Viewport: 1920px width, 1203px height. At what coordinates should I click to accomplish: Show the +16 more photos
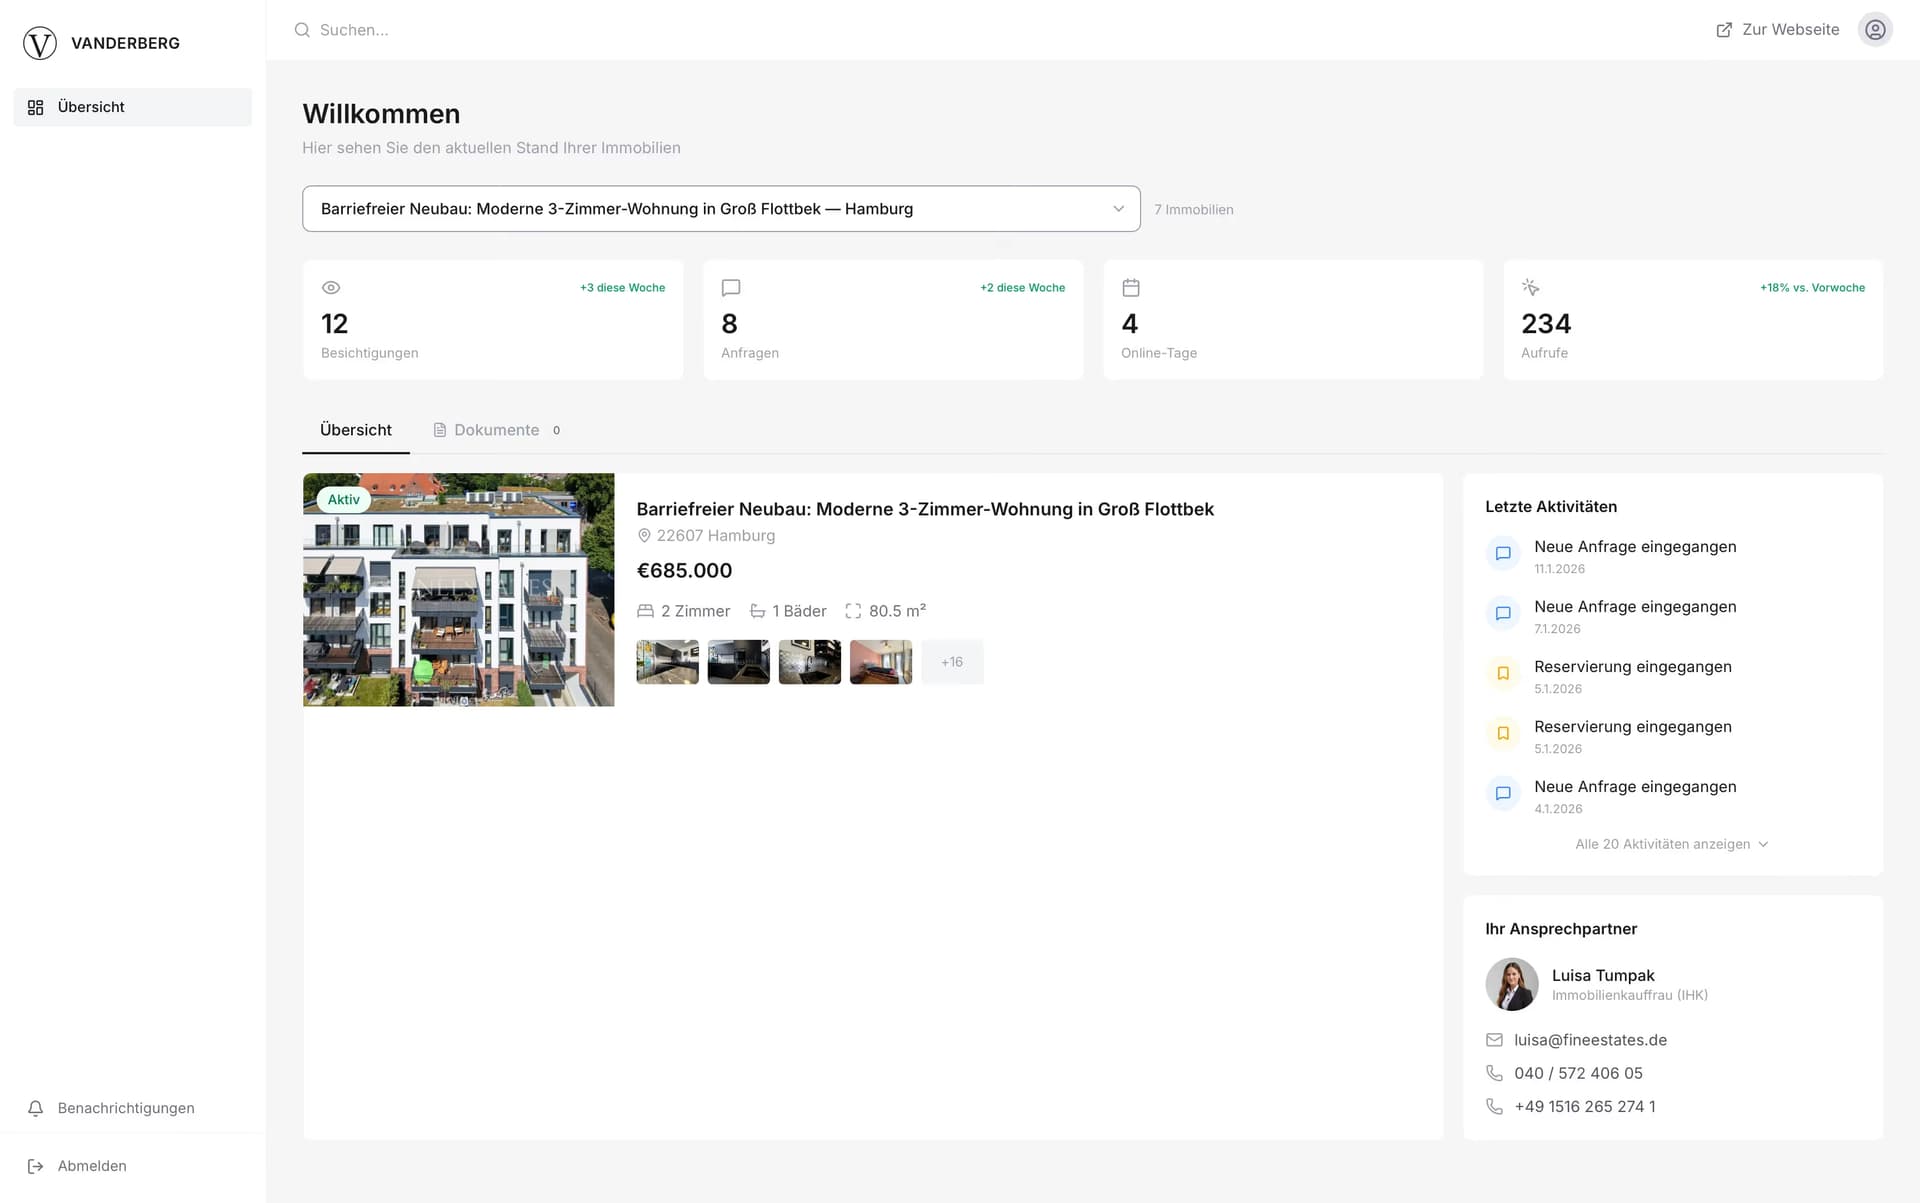click(x=951, y=662)
